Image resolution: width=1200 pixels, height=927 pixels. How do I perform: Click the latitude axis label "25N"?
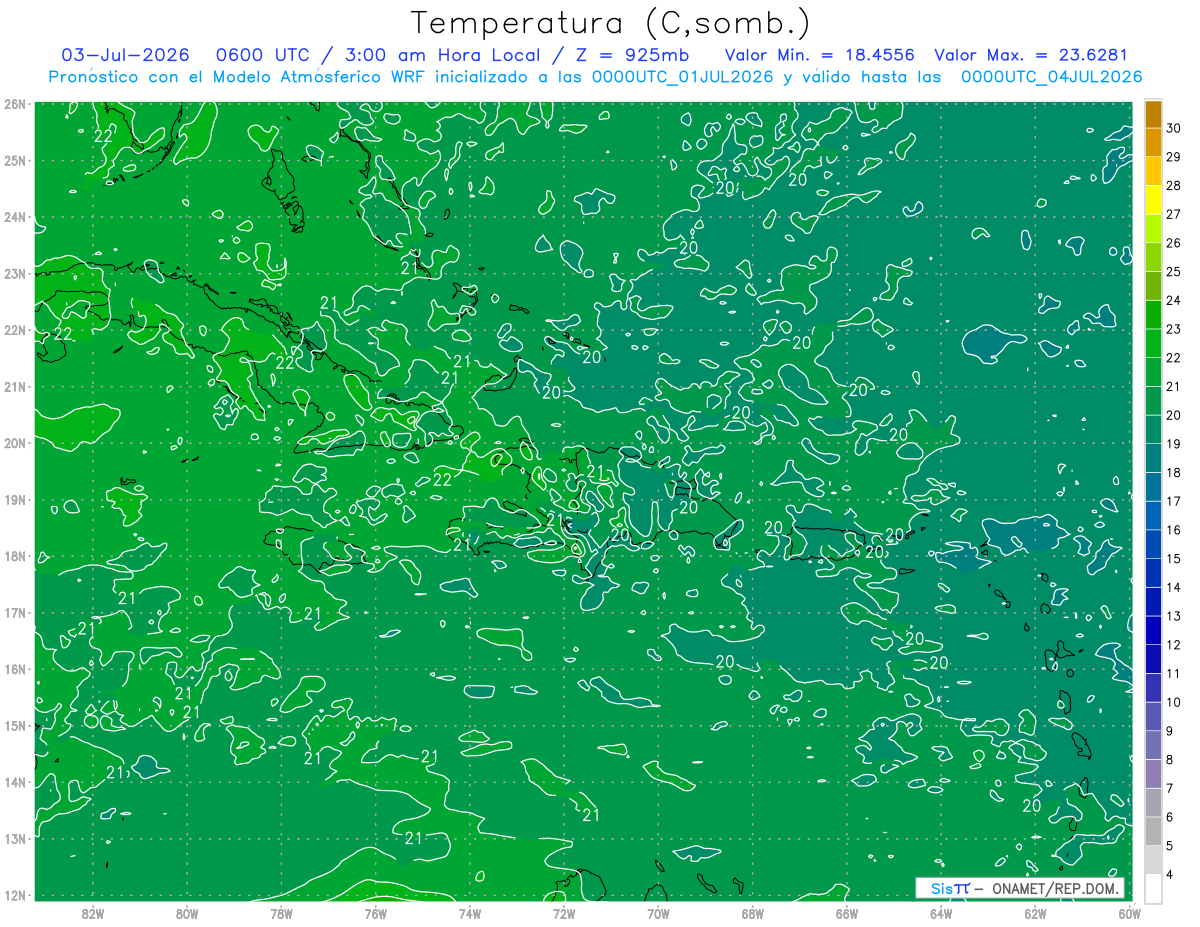[15, 160]
